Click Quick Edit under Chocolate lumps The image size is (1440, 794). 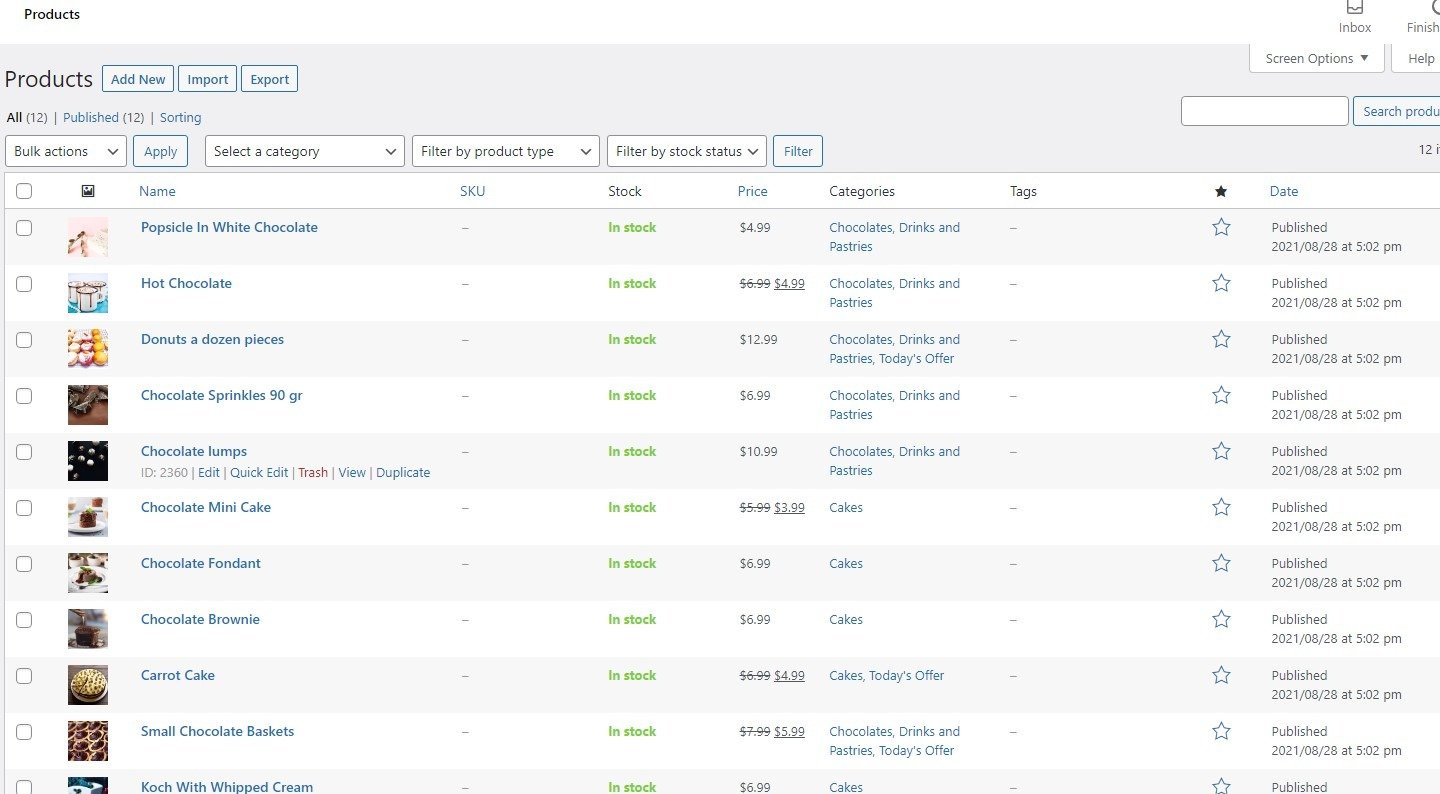(259, 473)
